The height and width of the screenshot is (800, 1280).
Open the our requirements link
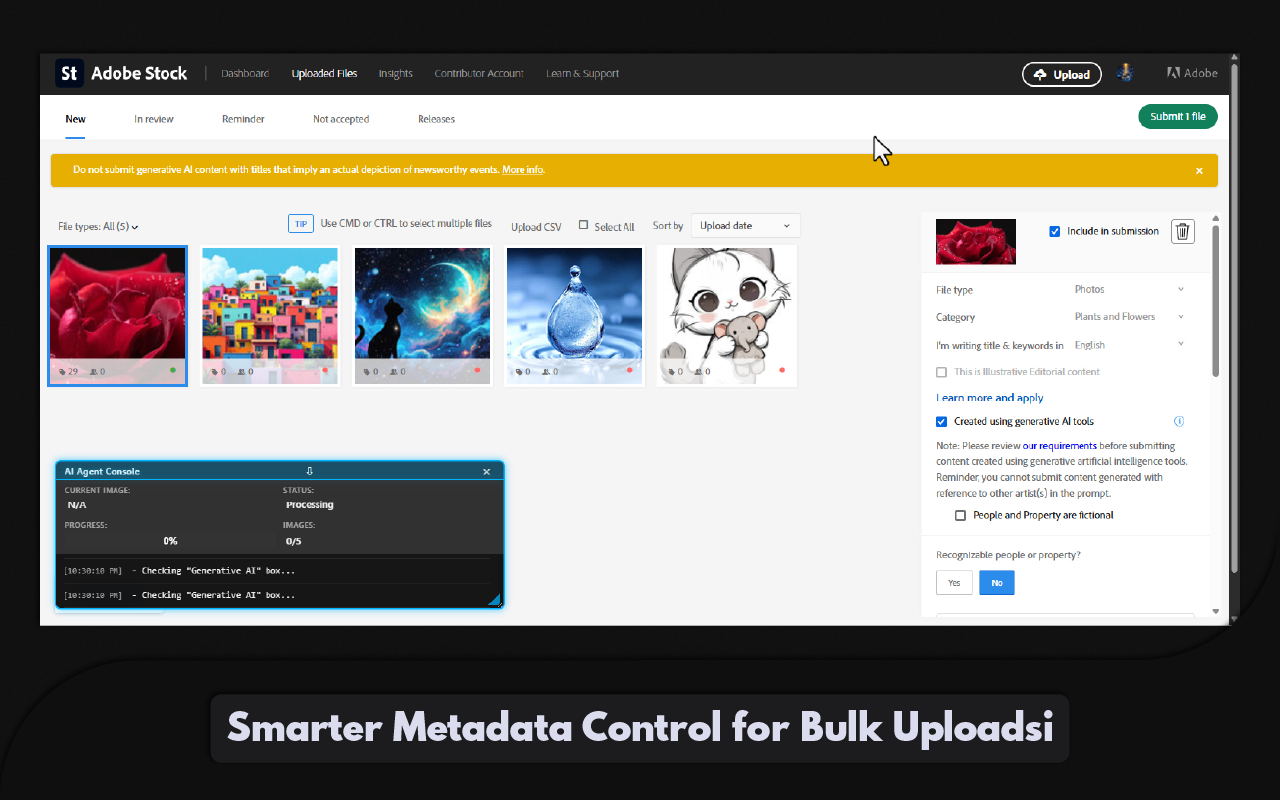point(1060,446)
